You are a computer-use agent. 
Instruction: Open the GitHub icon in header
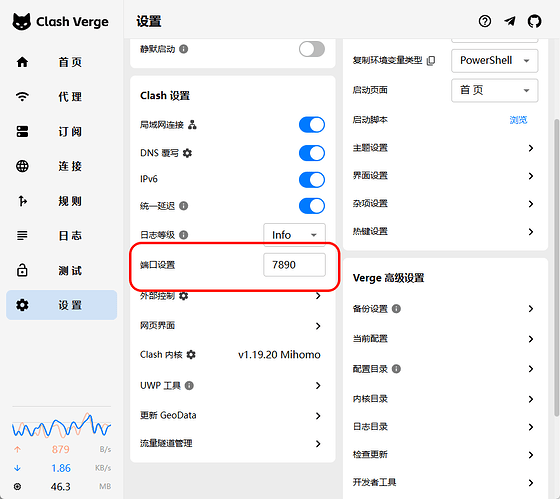(x=534, y=21)
